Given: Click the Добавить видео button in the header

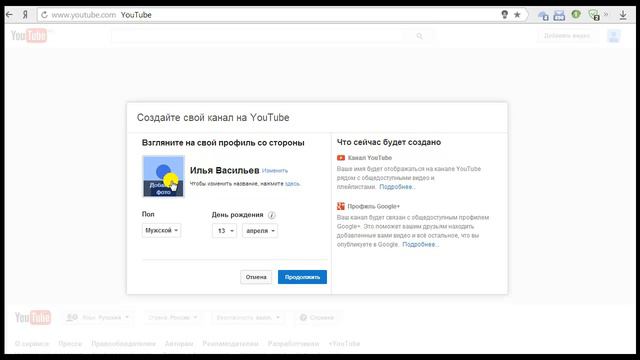Looking at the screenshot, I should click(567, 36).
